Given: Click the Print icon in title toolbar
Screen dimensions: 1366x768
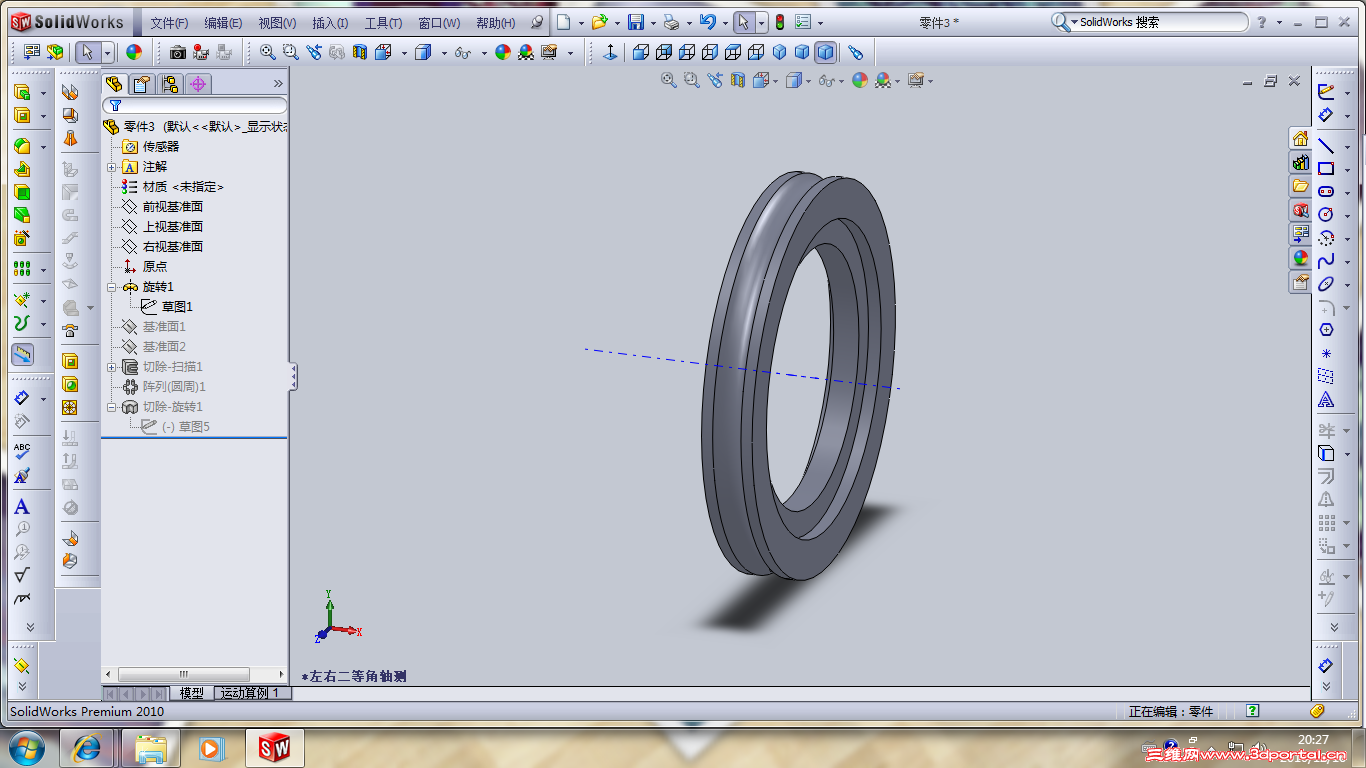Looking at the screenshot, I should point(671,22).
